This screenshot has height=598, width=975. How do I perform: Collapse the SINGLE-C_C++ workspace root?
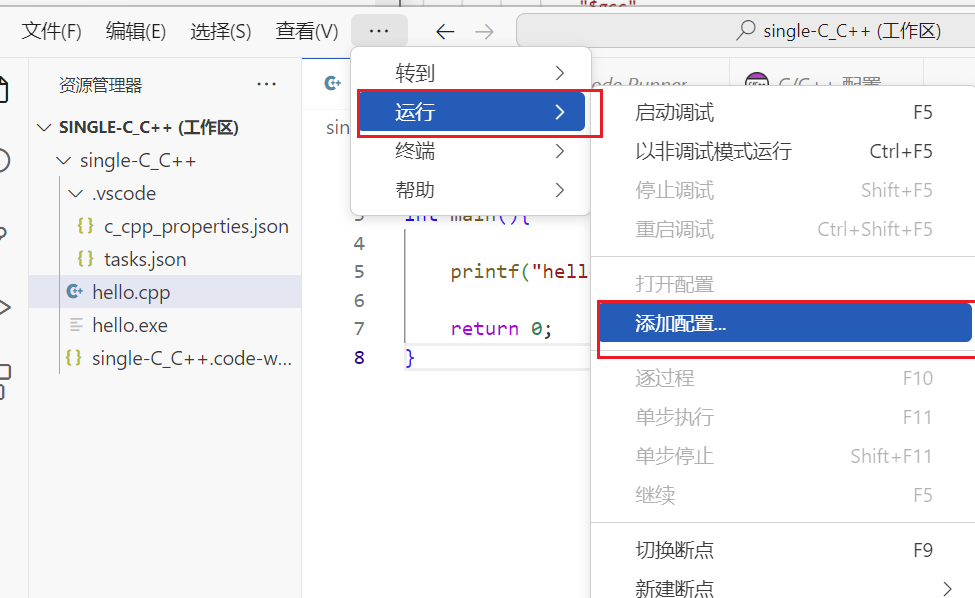point(43,128)
